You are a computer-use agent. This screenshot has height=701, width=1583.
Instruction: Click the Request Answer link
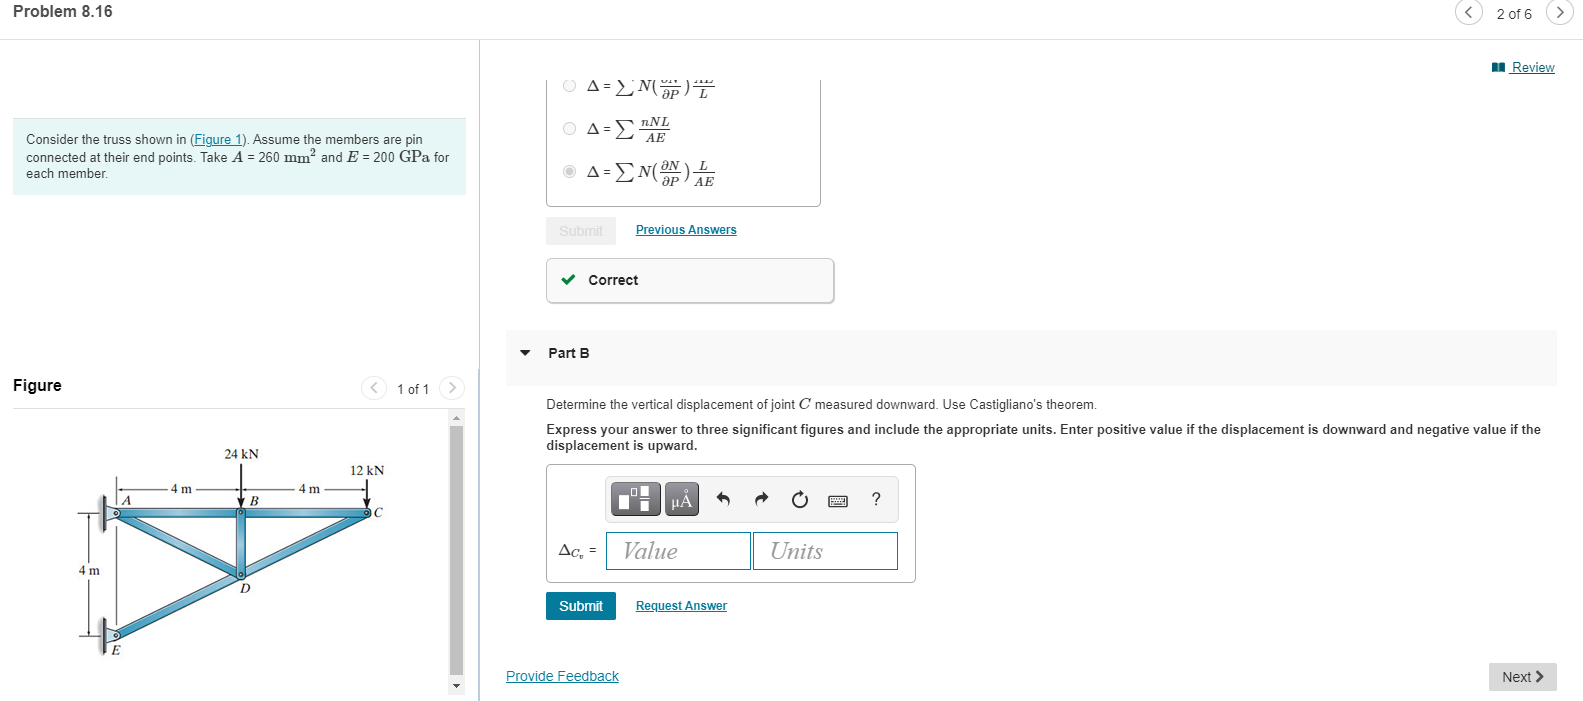[681, 606]
